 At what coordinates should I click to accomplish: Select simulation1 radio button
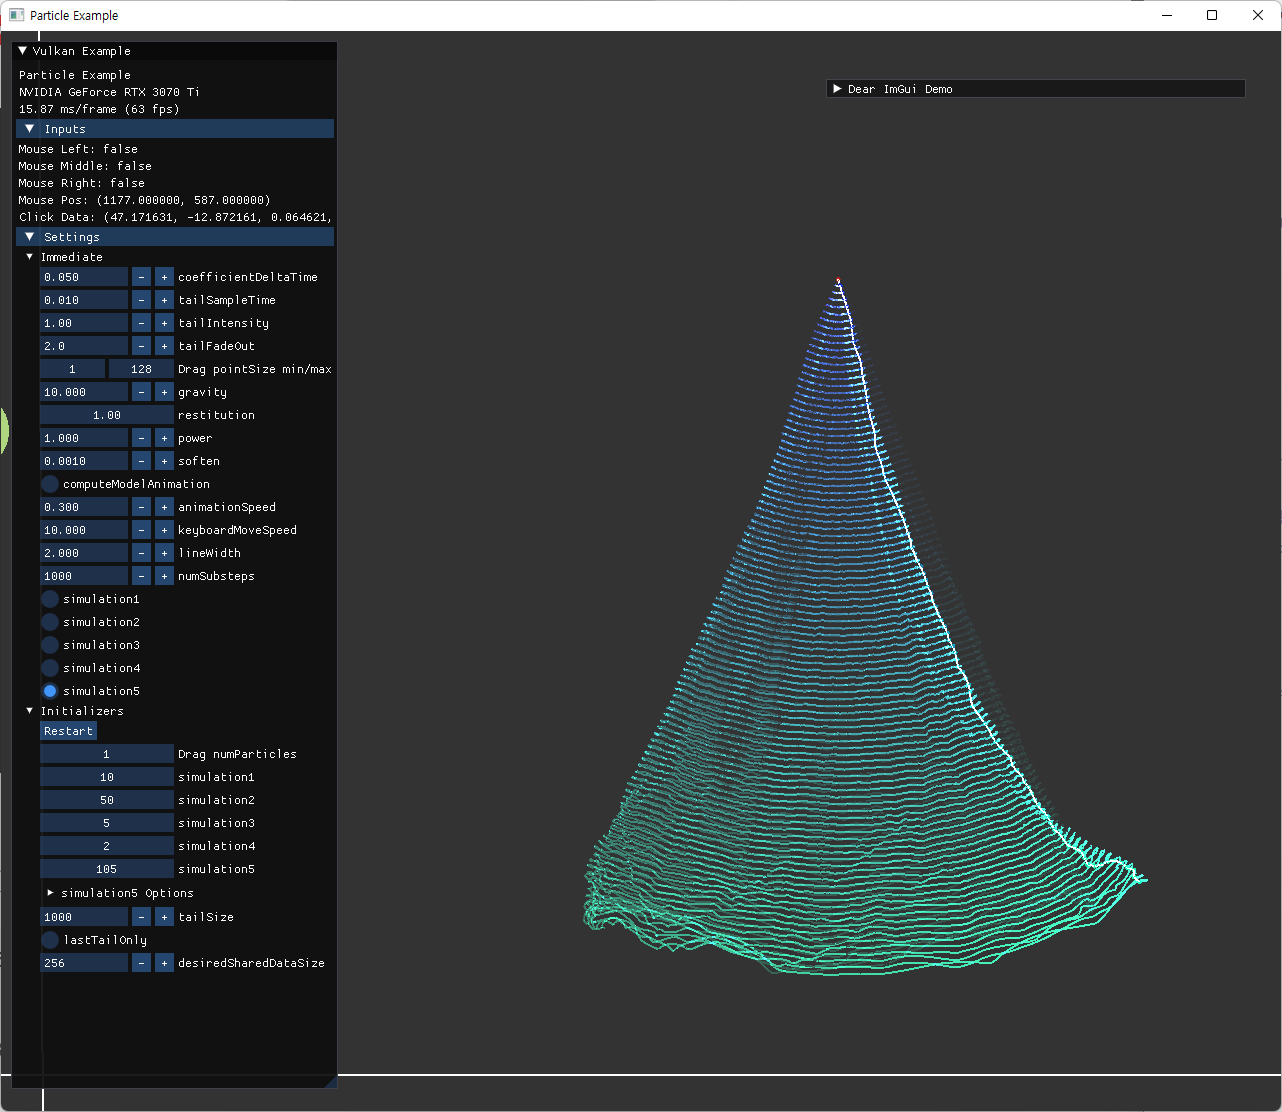50,599
